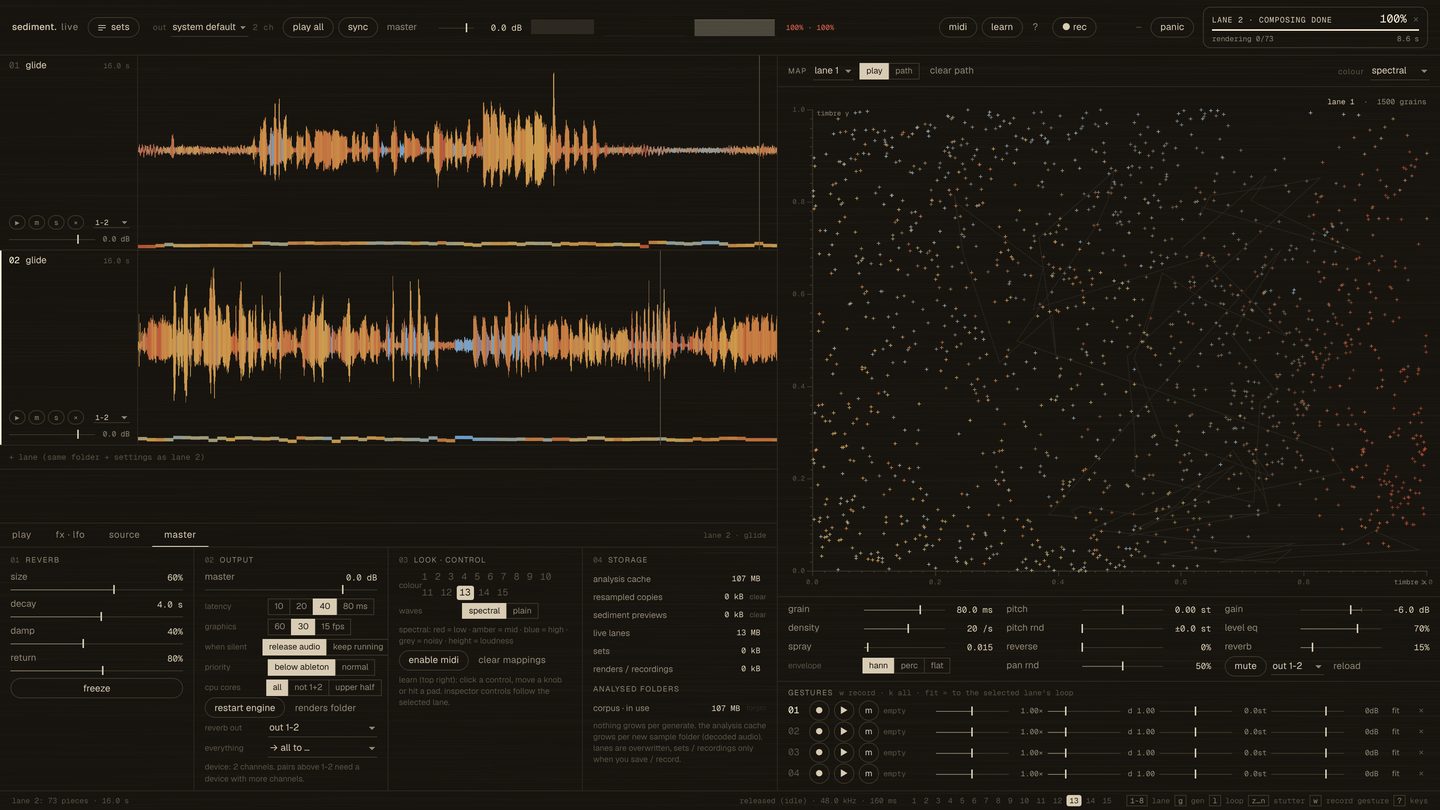The height and width of the screenshot is (810, 1440).
Task: Mute gesture 03 with its m icon
Action: tap(868, 752)
